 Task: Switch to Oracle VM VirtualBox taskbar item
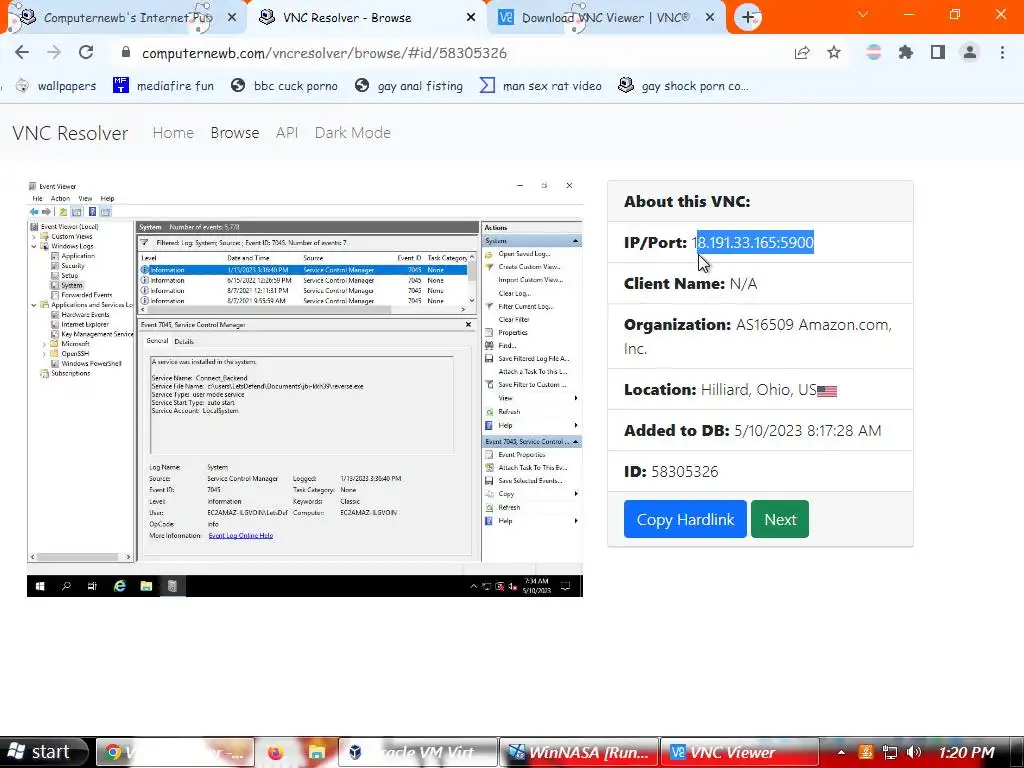pos(419,752)
